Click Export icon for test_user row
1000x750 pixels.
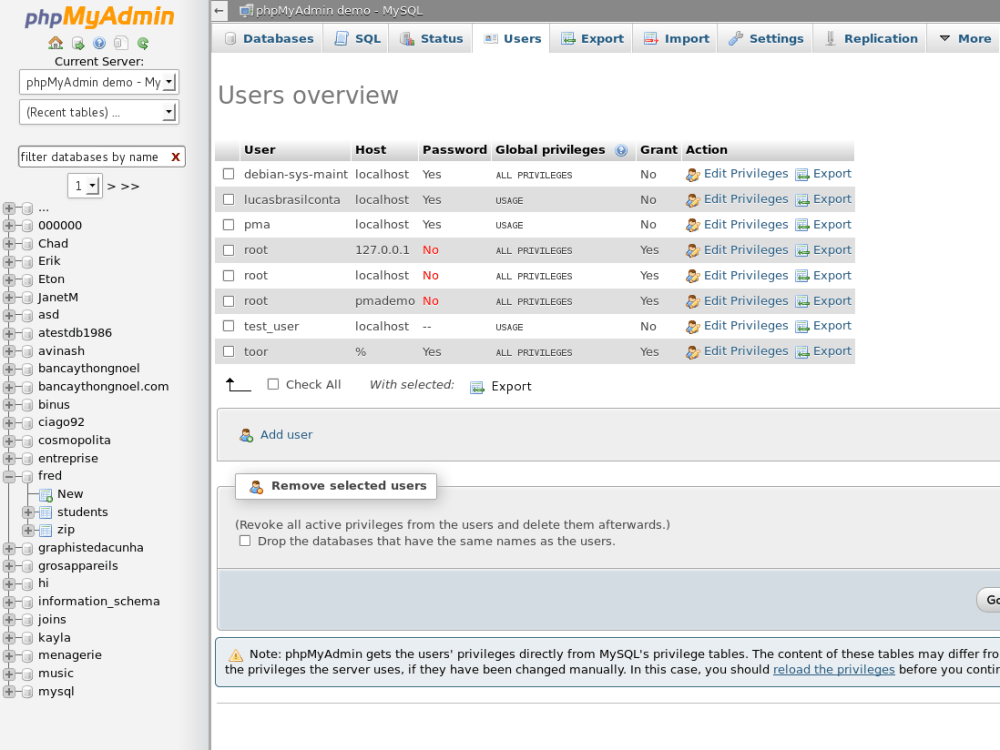(802, 327)
